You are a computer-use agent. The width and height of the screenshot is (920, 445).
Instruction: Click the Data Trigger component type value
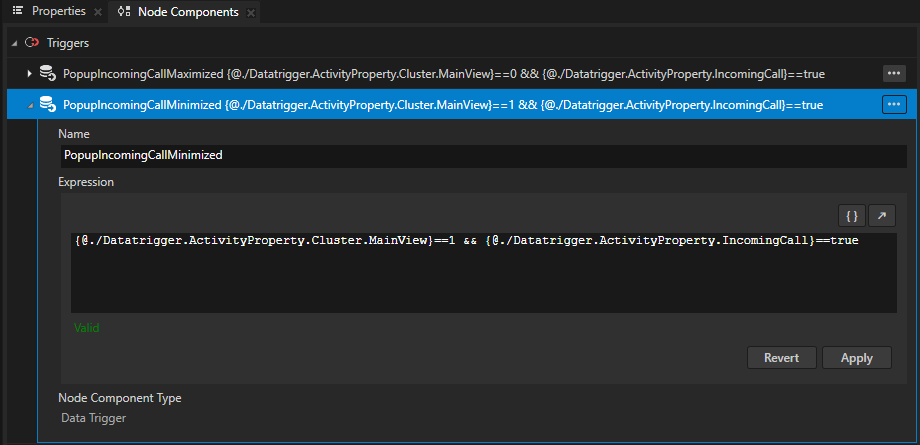pyautogui.click(x=94, y=418)
